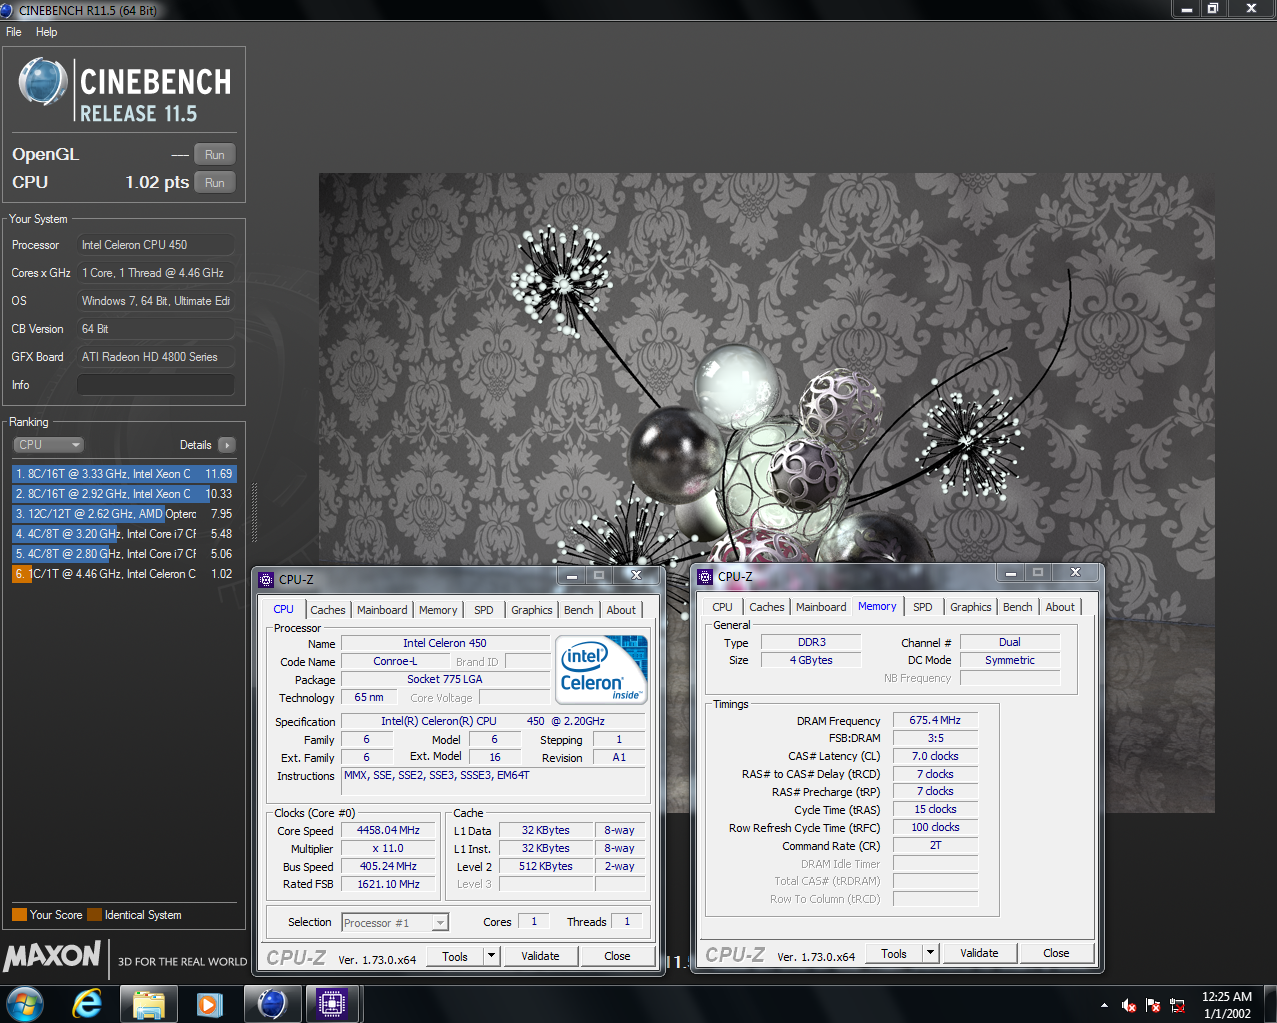Run the CPU benchmark
The height and width of the screenshot is (1023, 1277).
(x=215, y=182)
